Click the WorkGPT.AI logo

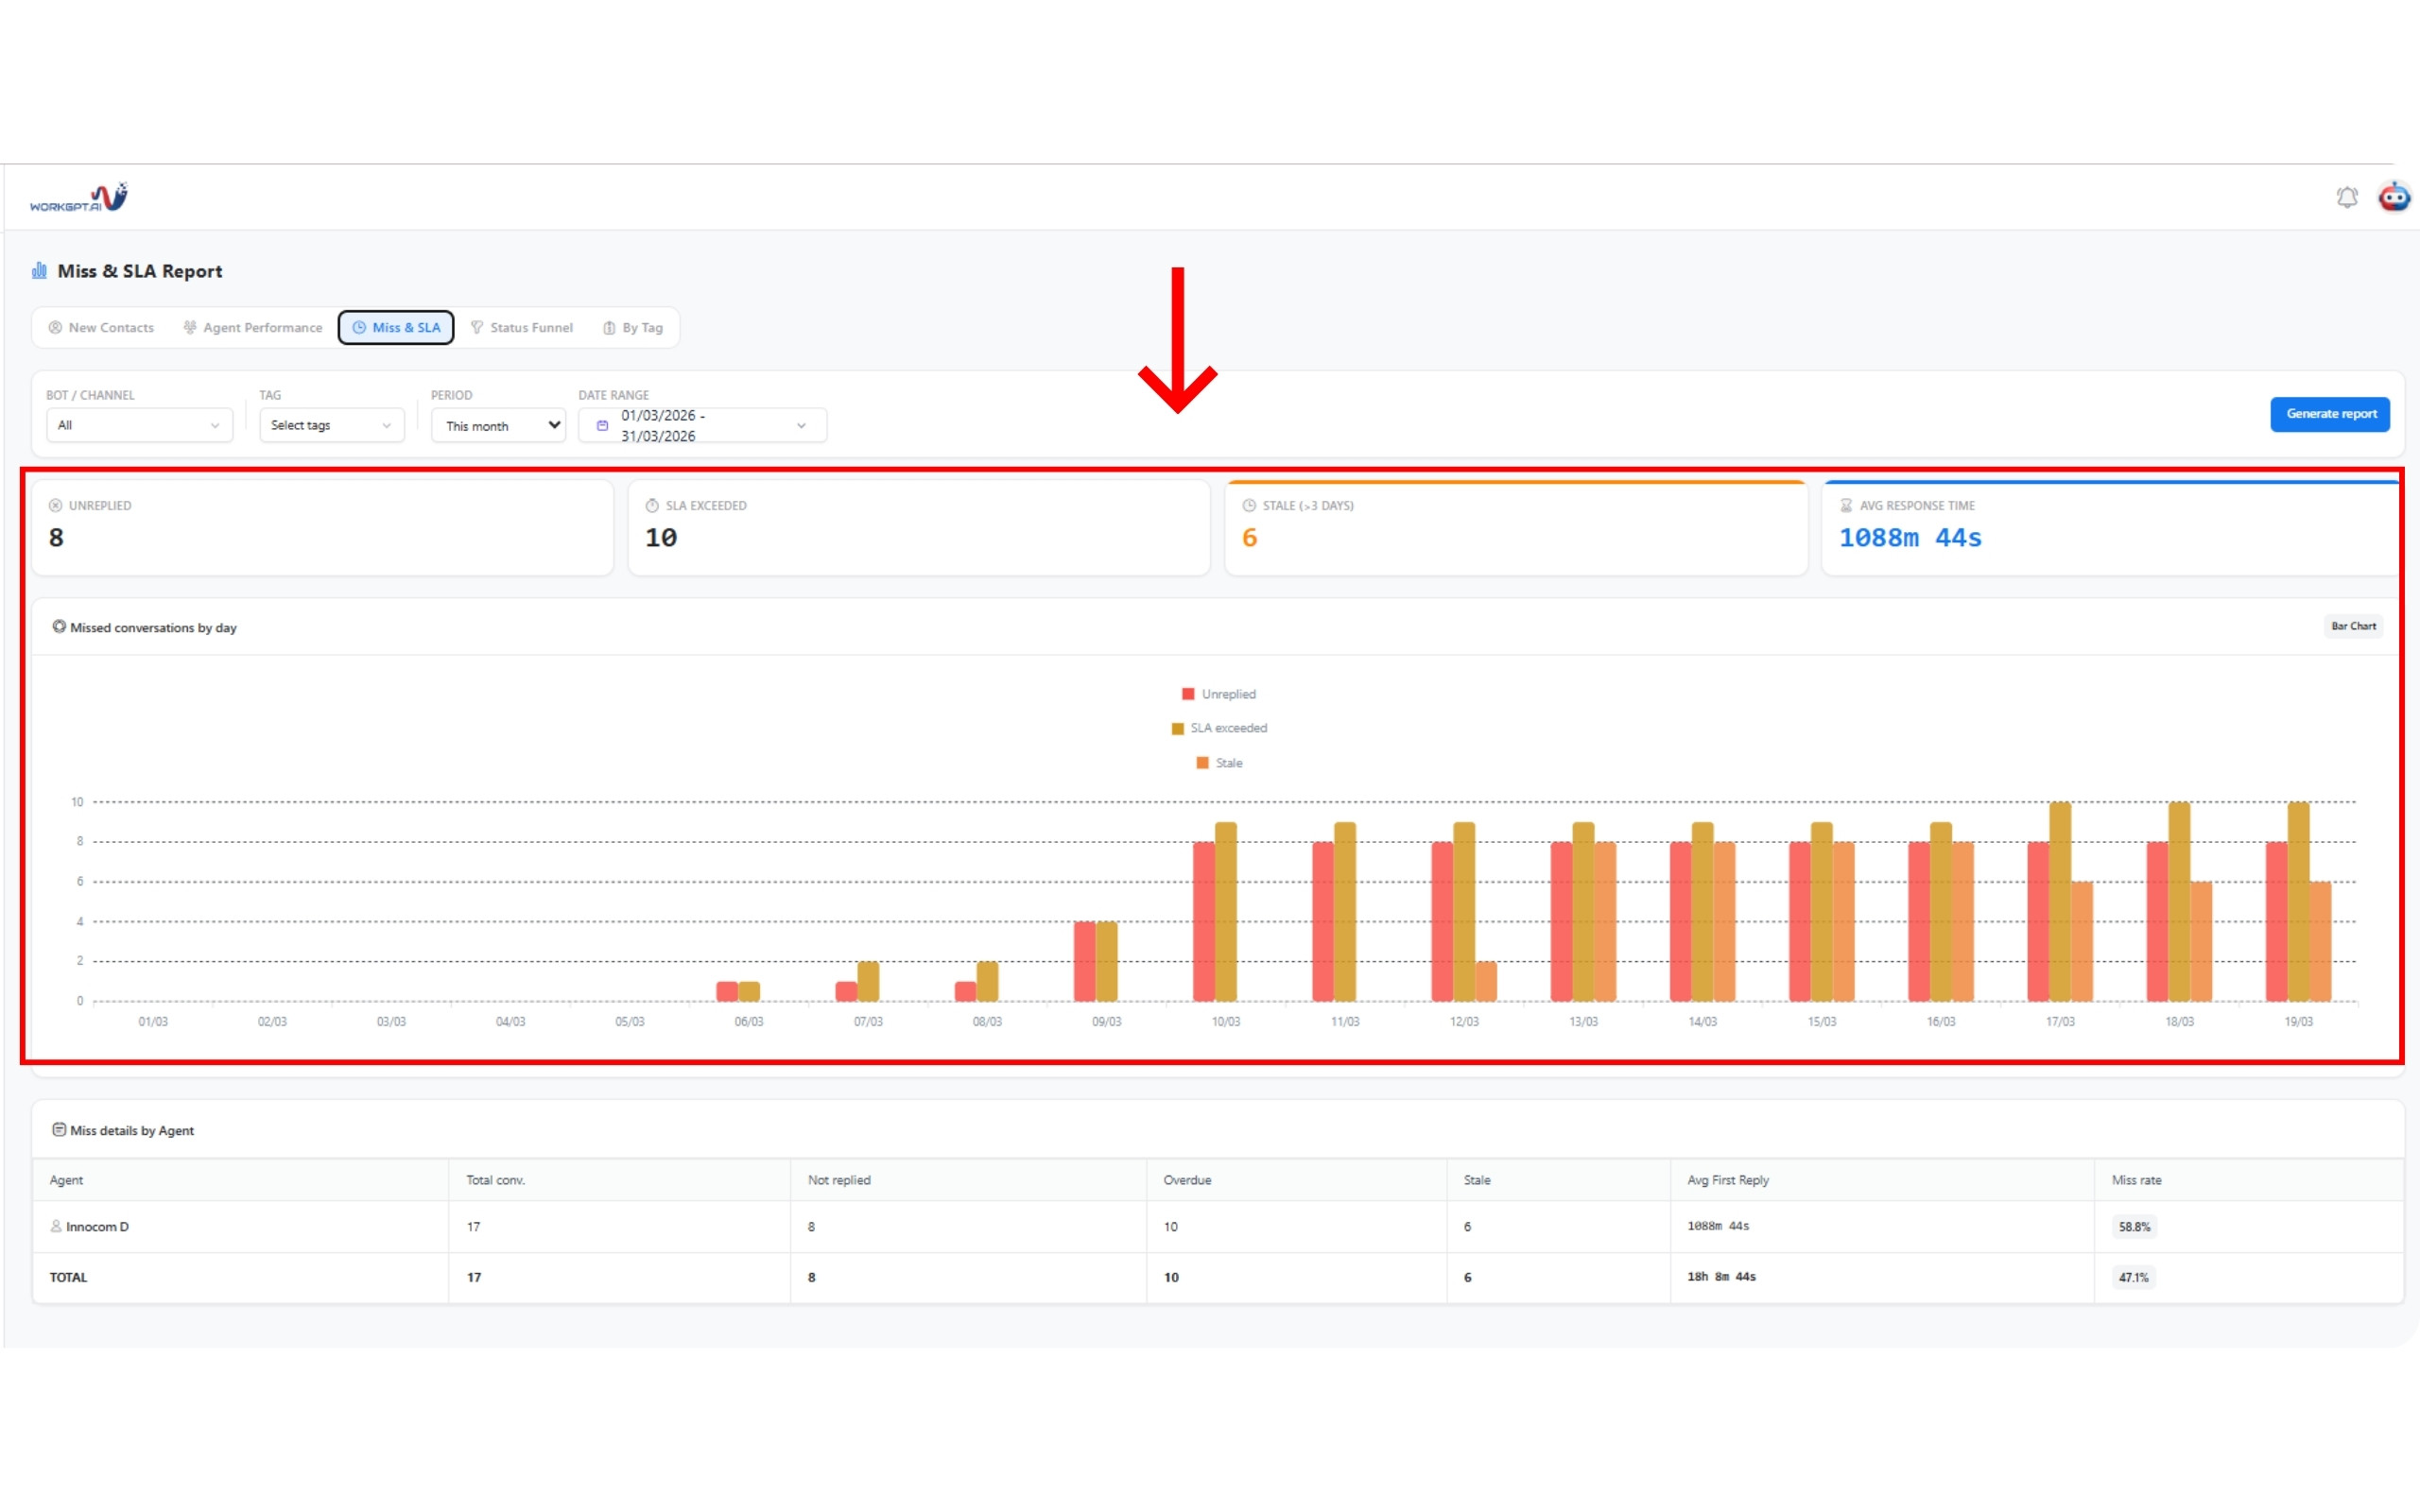click(x=79, y=198)
